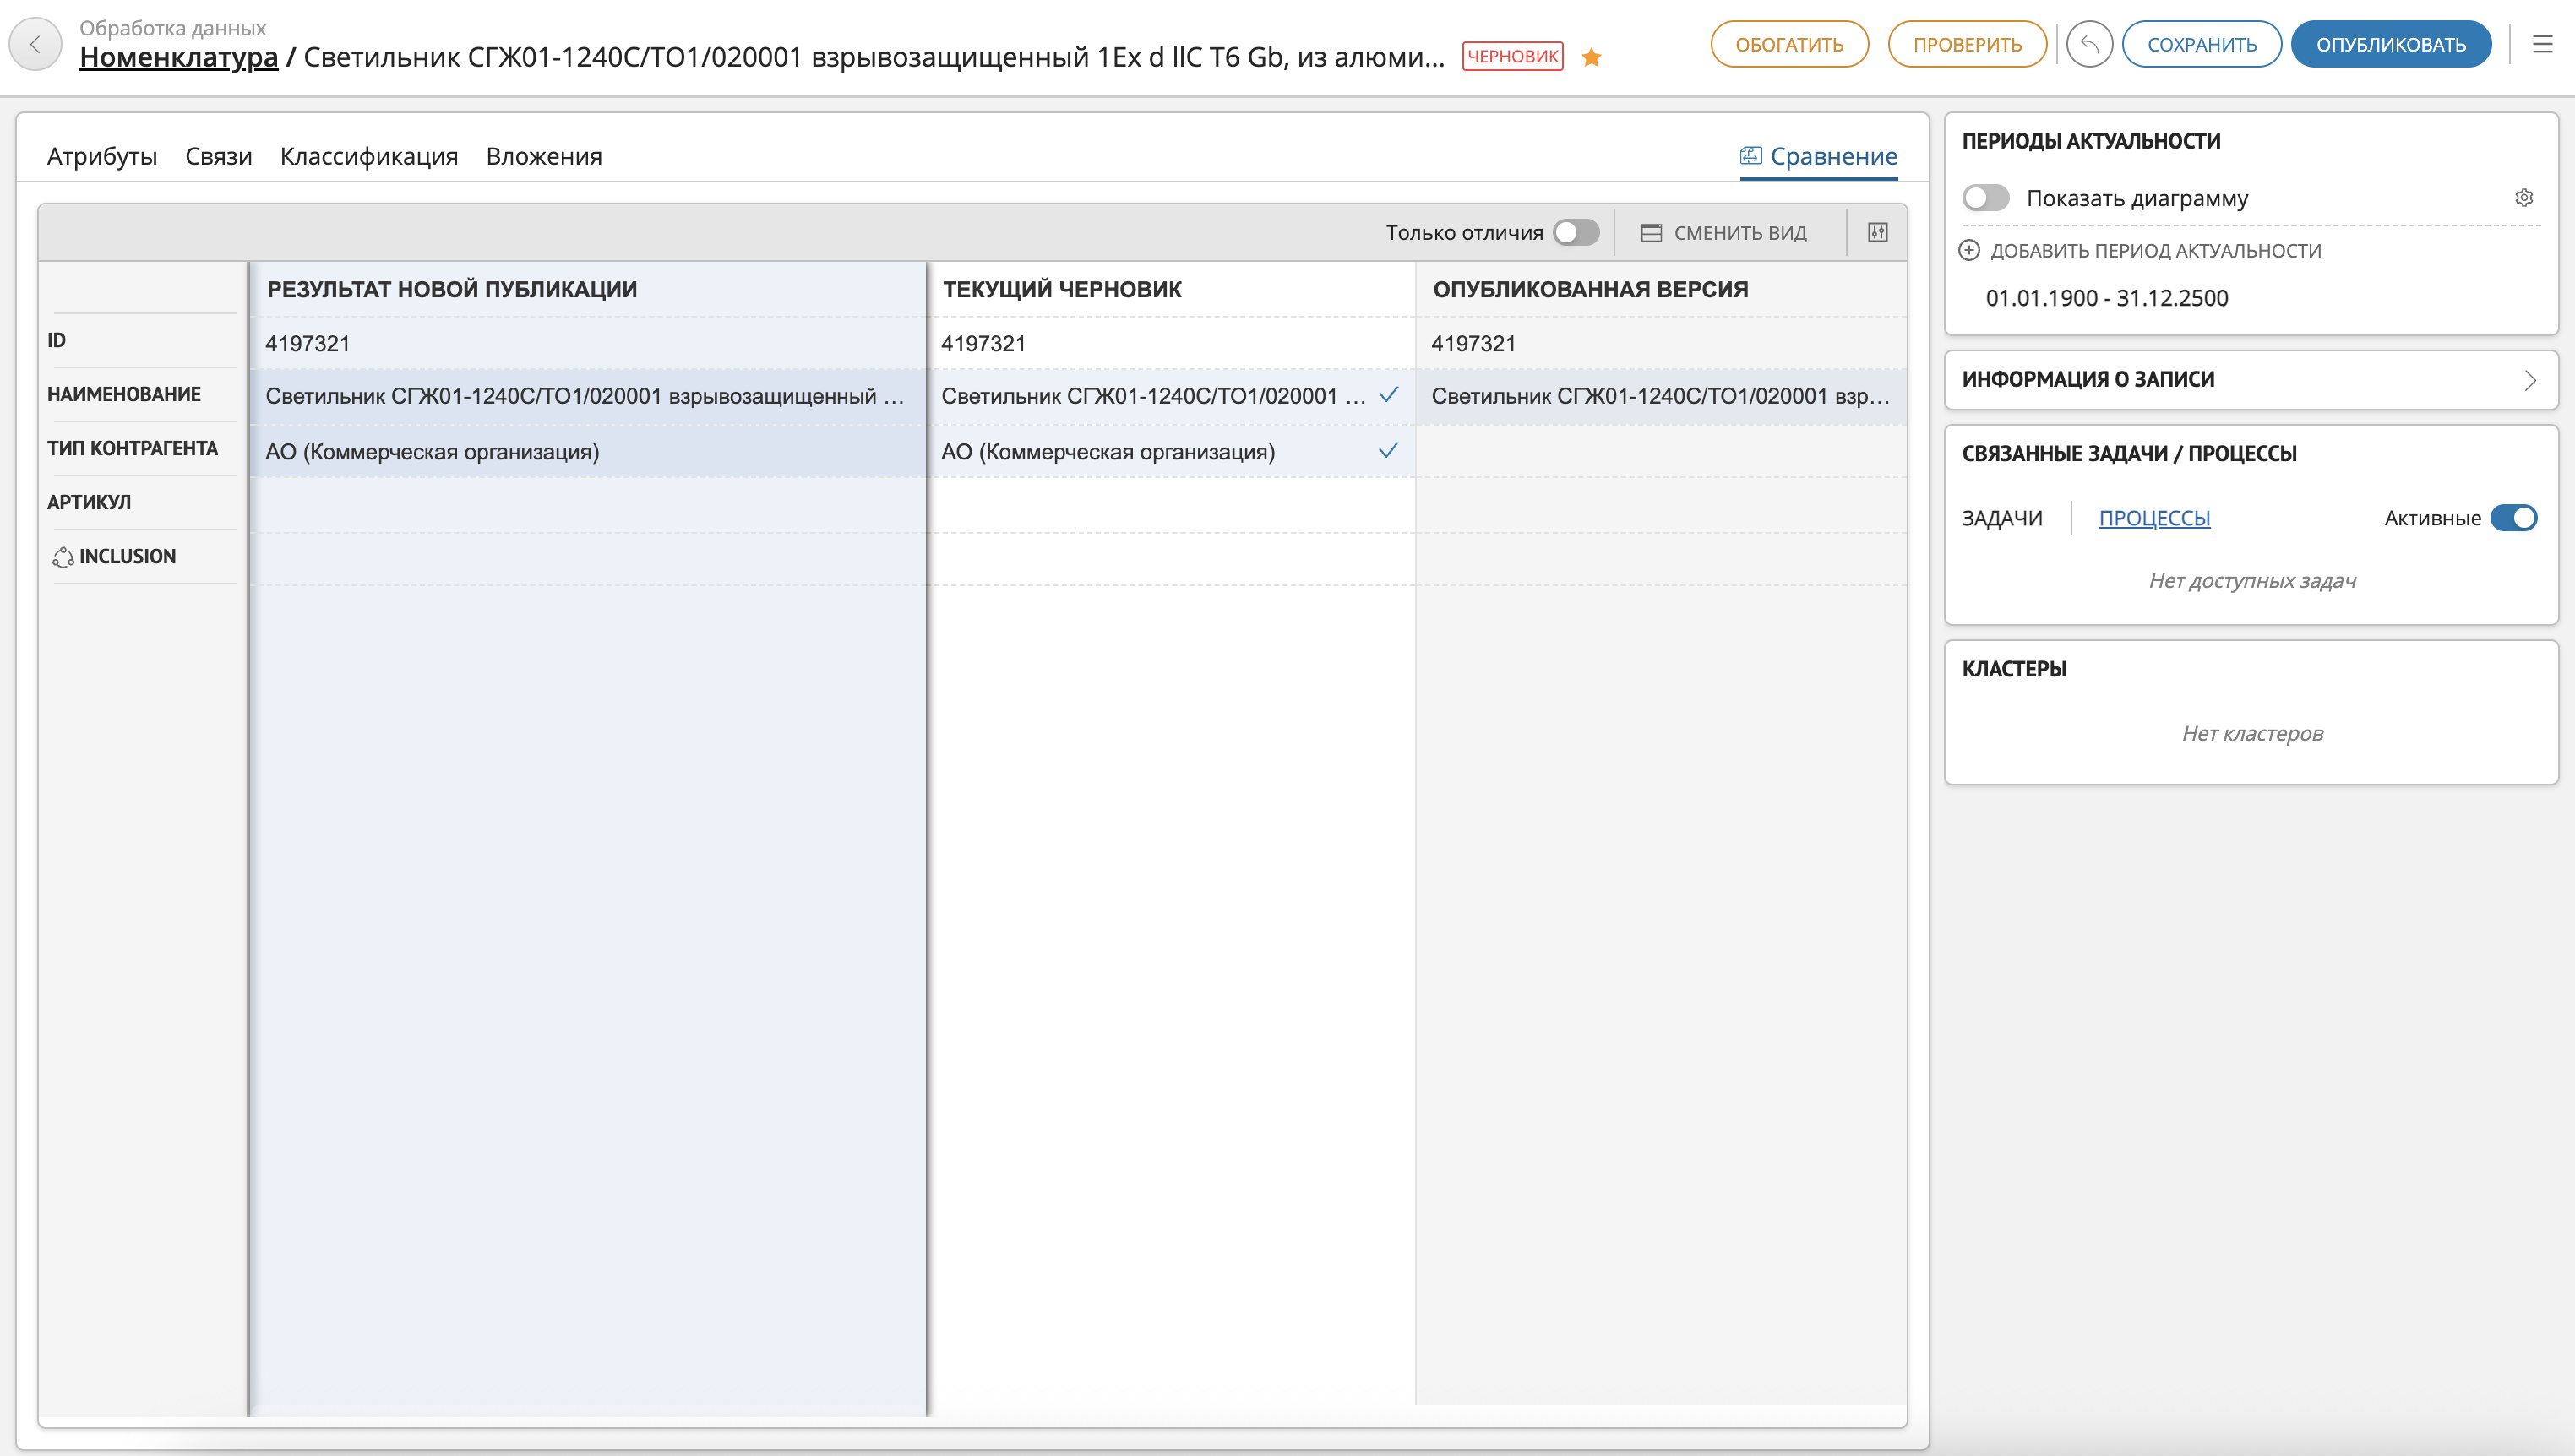The width and height of the screenshot is (2575, 1456).
Task: Enable the Только отличия toggle
Action: (1575, 232)
